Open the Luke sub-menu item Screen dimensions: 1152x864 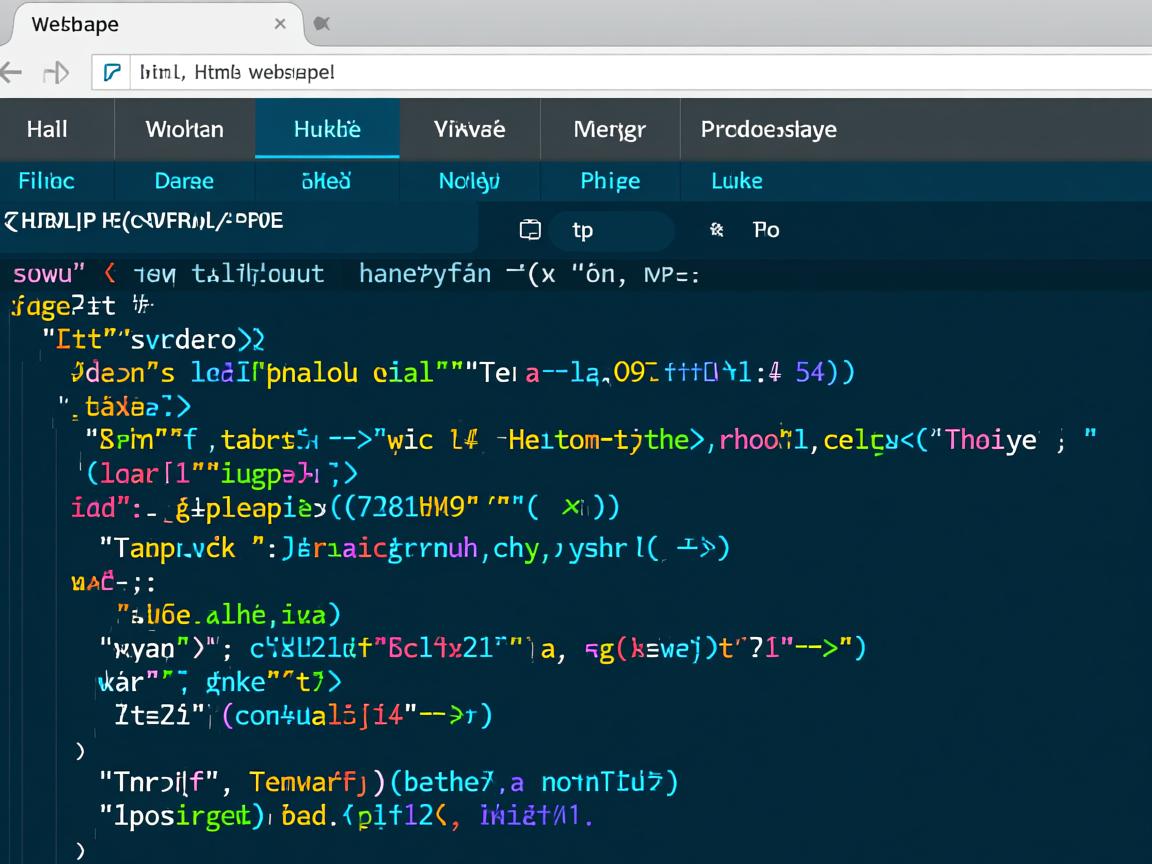(736, 181)
